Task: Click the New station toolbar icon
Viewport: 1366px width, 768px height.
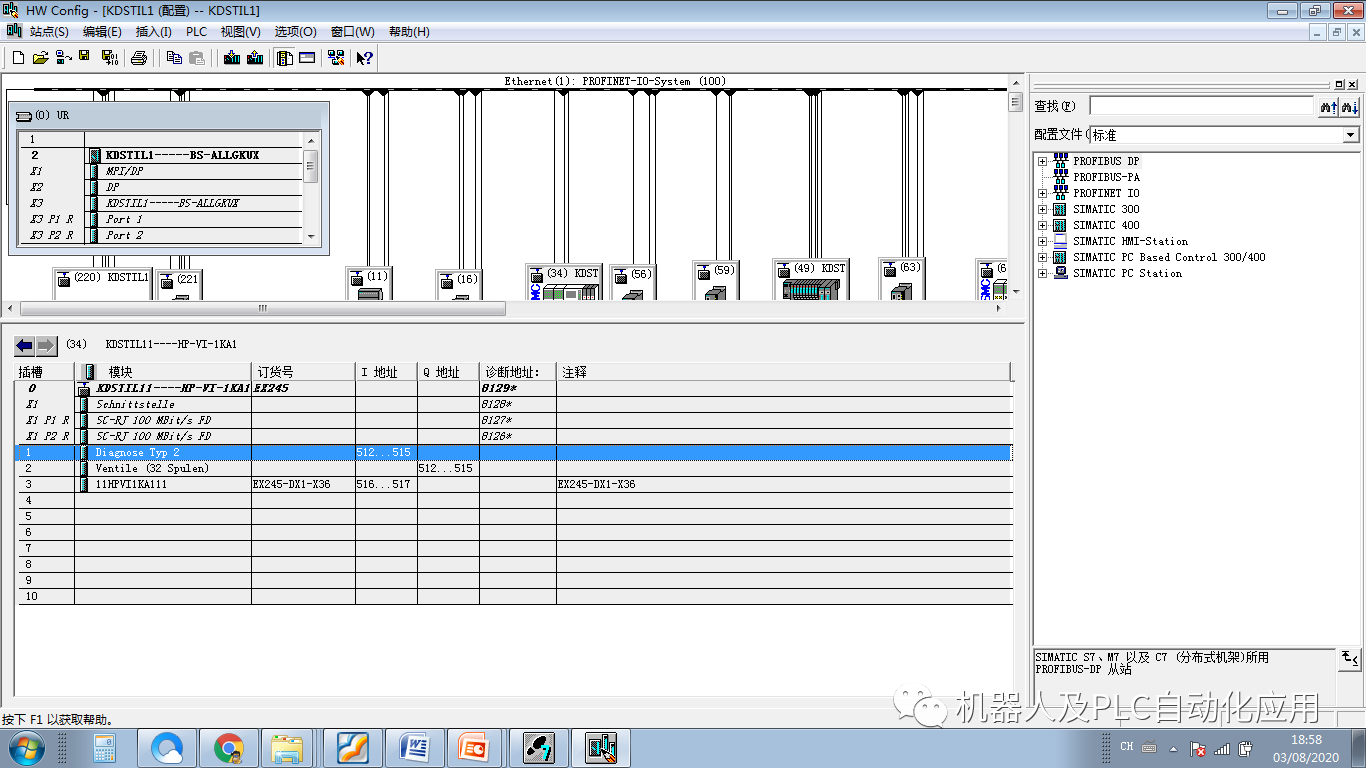Action: coord(18,58)
